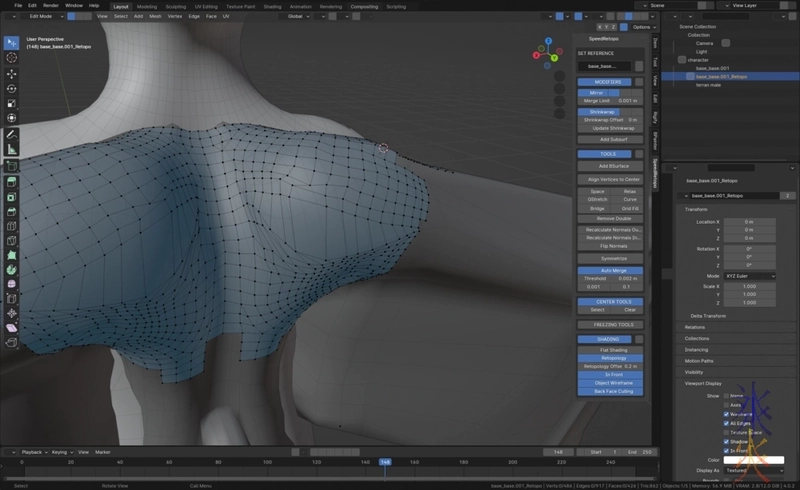
Task: Select the Rotate tool in toolbar
Action: pyautogui.click(x=11, y=88)
